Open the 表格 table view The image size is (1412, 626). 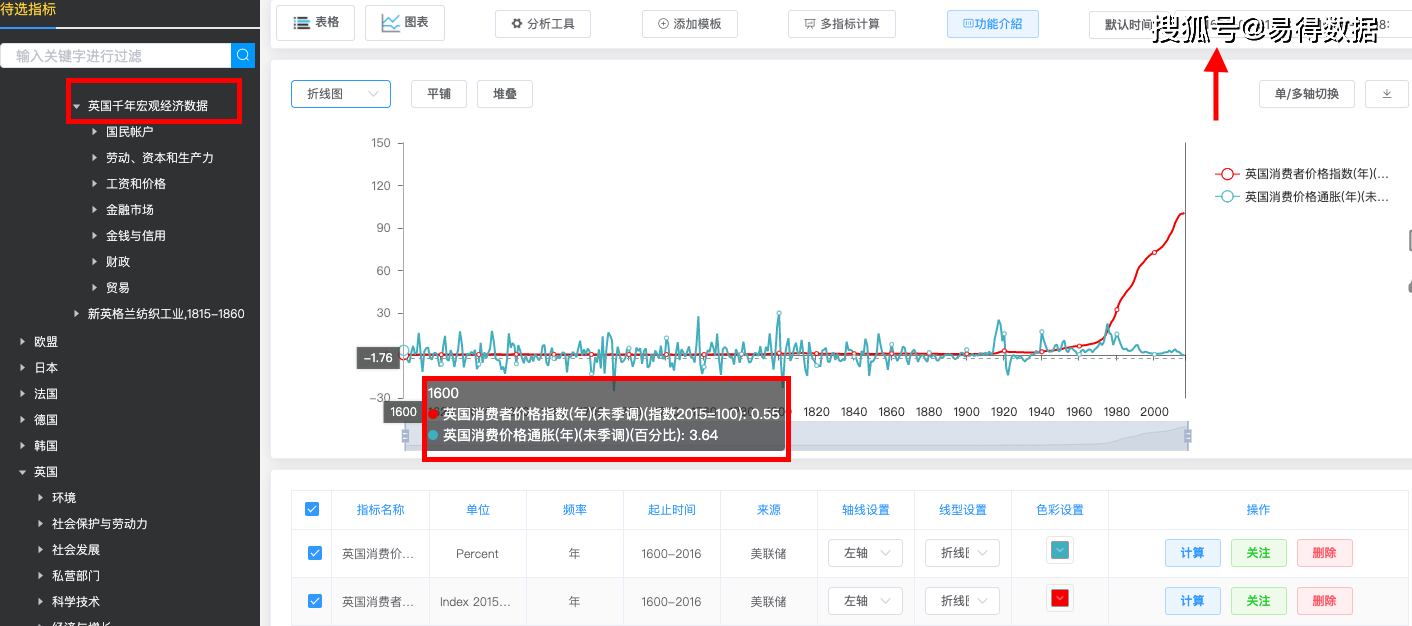point(316,22)
